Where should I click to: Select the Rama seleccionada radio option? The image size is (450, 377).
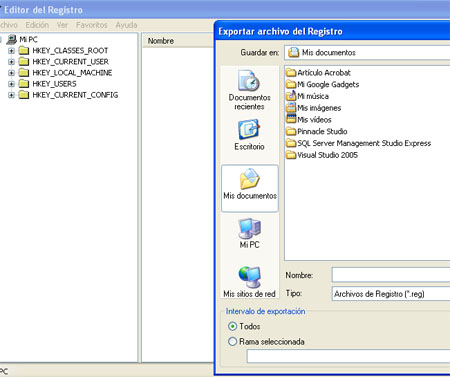(232, 341)
